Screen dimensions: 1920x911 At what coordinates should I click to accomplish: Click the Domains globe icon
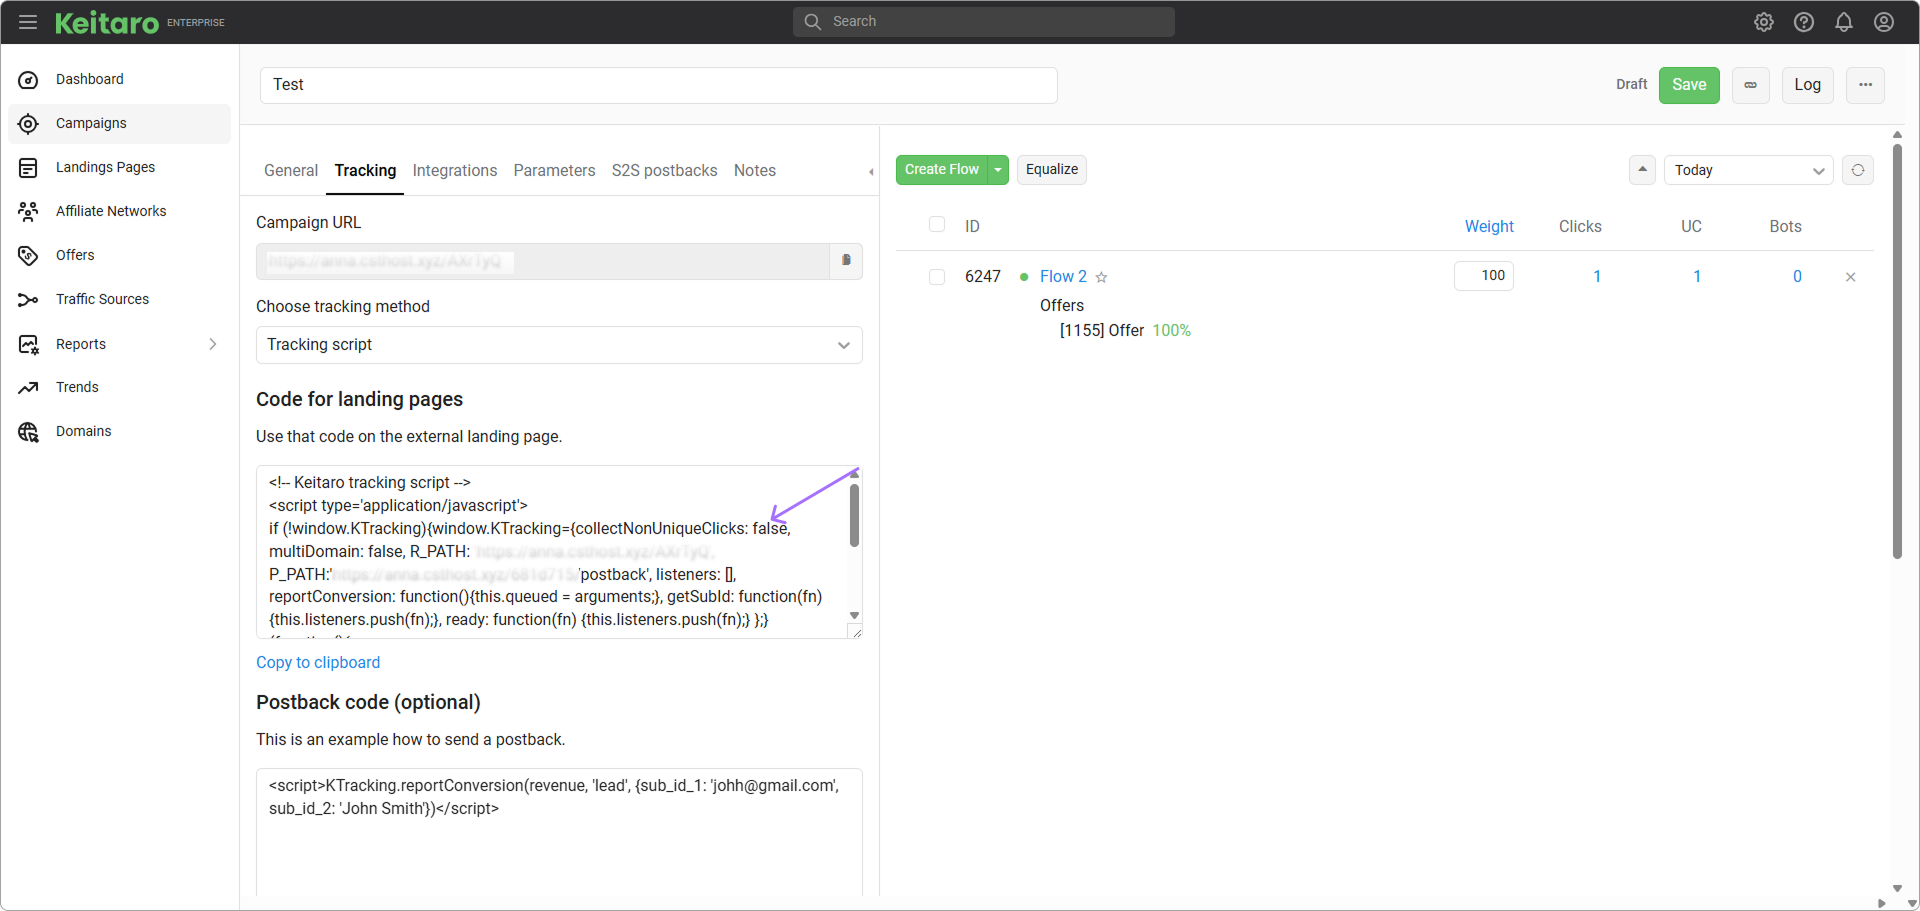coord(28,432)
